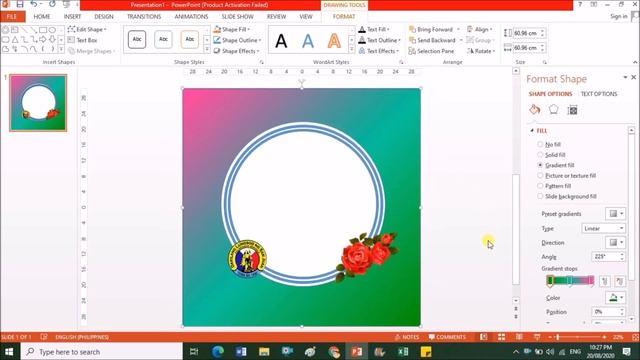This screenshot has height=360, width=640.
Task: Click shape width input field
Action: click(x=526, y=48)
